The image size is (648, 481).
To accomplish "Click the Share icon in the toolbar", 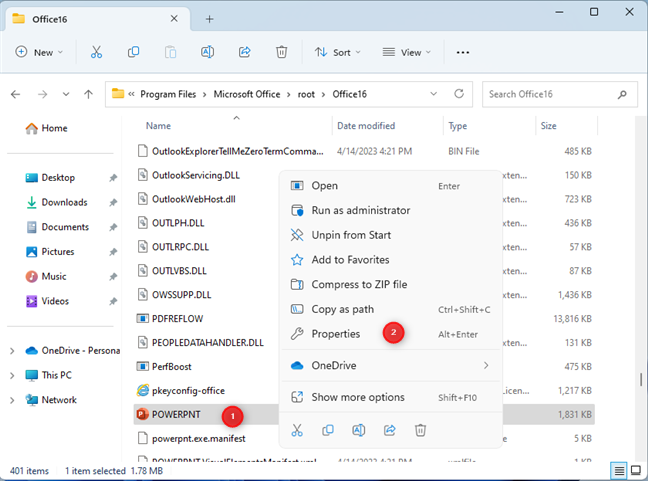I will [245, 52].
